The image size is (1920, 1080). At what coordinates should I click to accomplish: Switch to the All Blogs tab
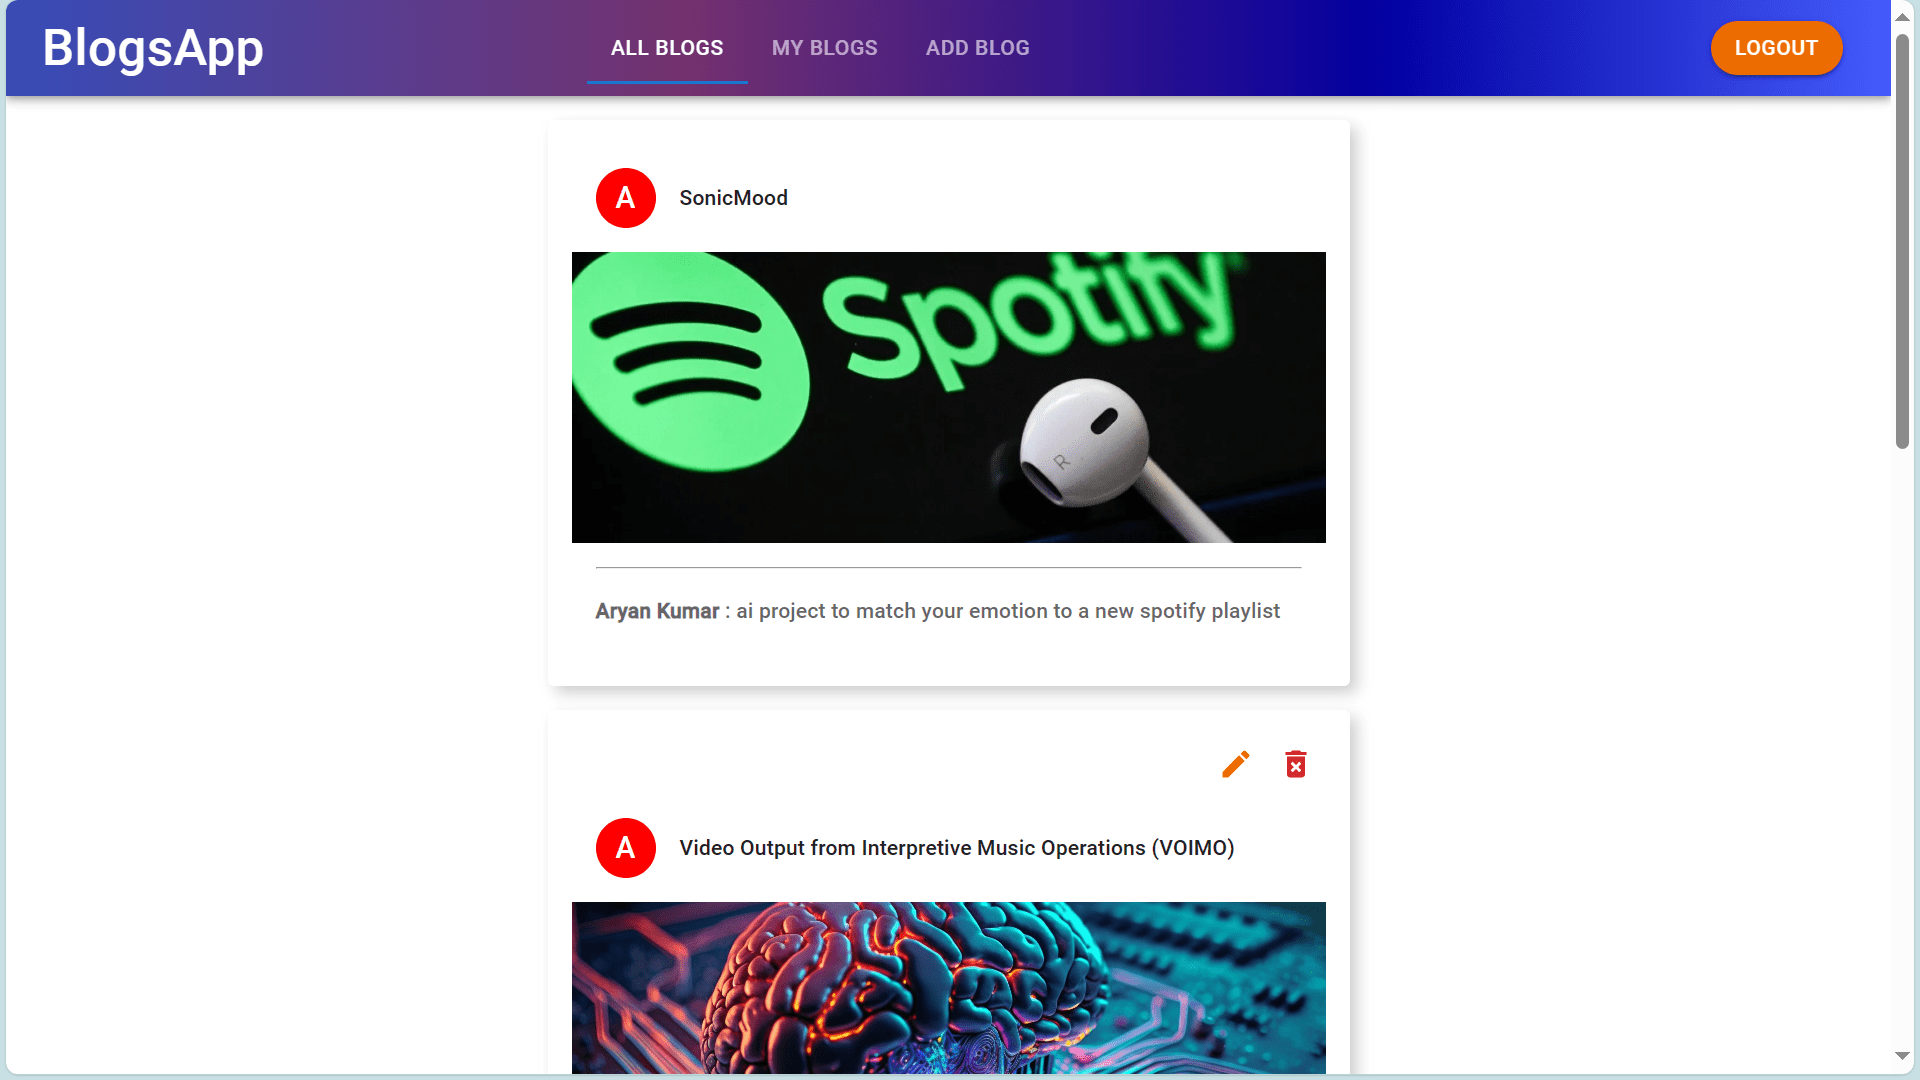[667, 48]
